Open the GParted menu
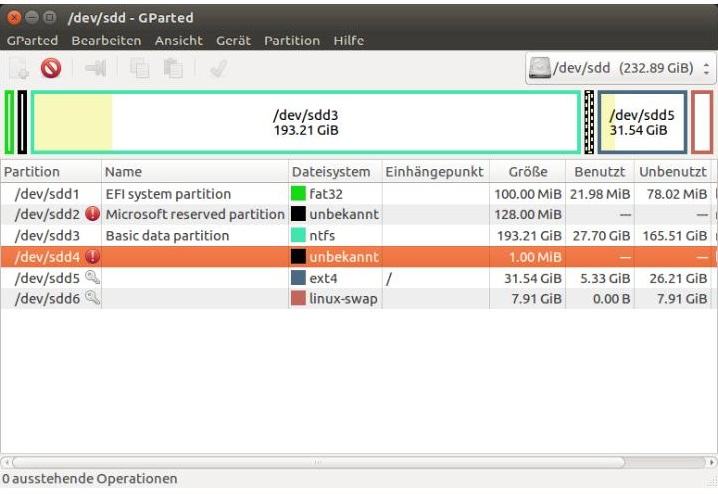Viewport: 718px width, 494px height. 32,41
